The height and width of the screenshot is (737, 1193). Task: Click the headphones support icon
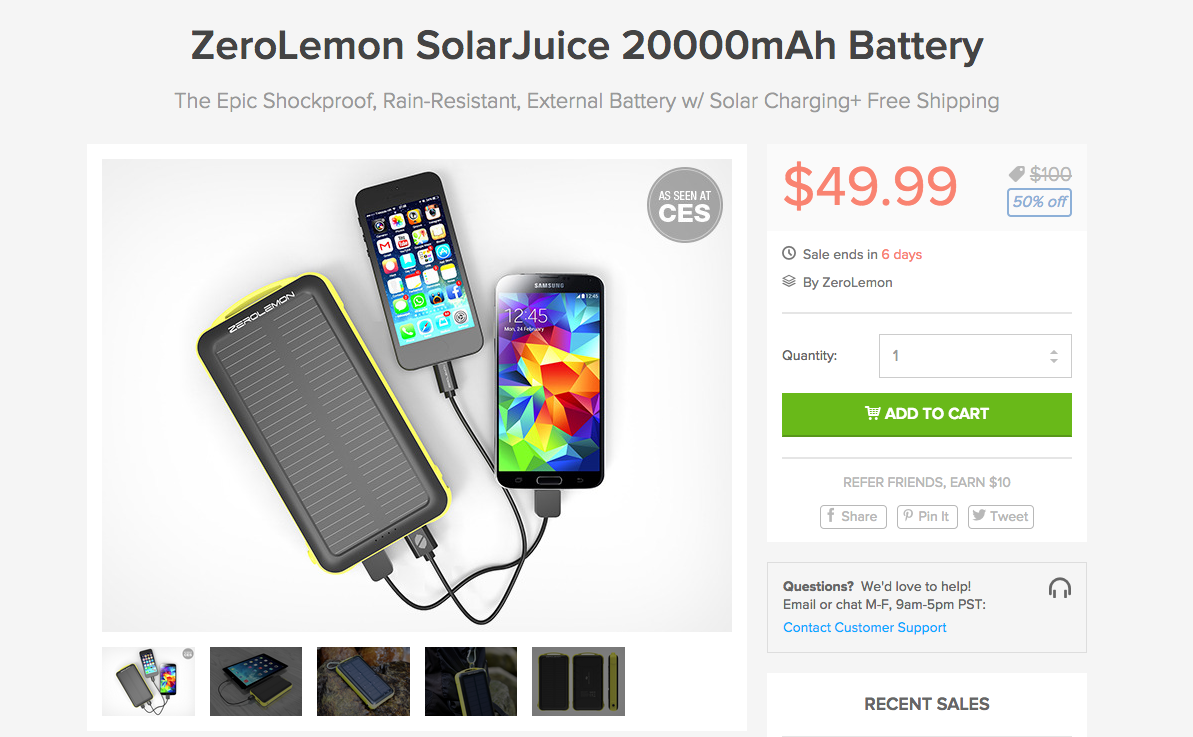1059,588
